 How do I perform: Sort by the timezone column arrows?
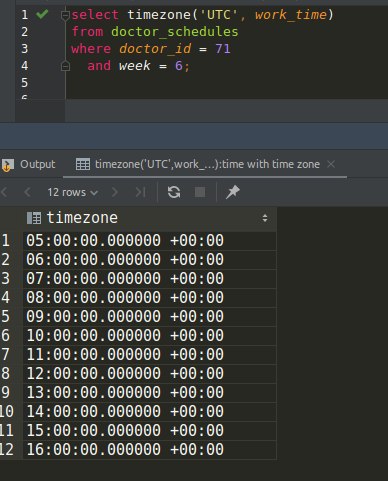pos(265,218)
